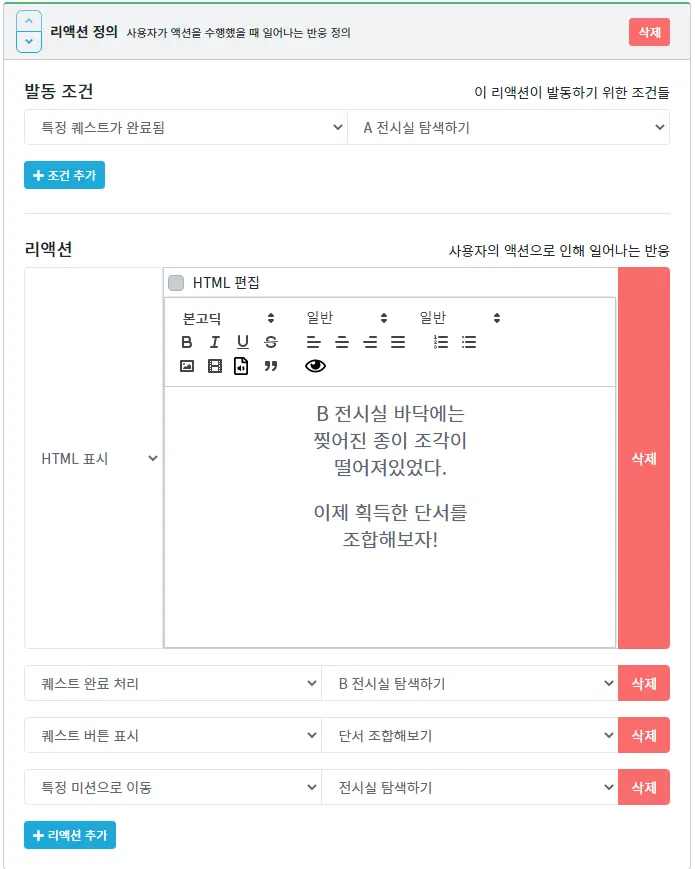
Task: Insert an audio file
Action: 241,366
